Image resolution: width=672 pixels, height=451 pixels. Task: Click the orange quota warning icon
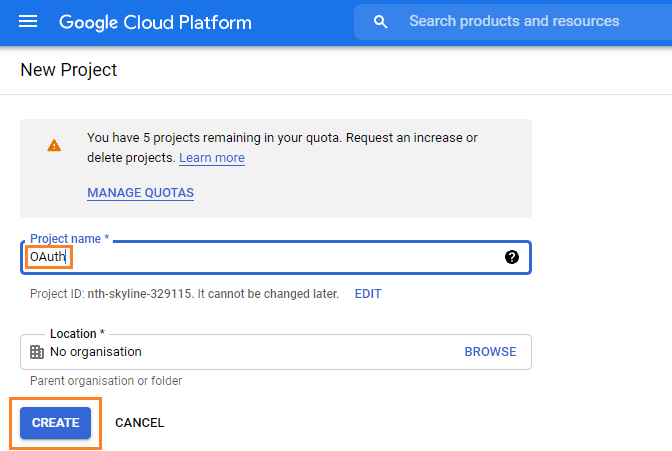click(x=54, y=145)
